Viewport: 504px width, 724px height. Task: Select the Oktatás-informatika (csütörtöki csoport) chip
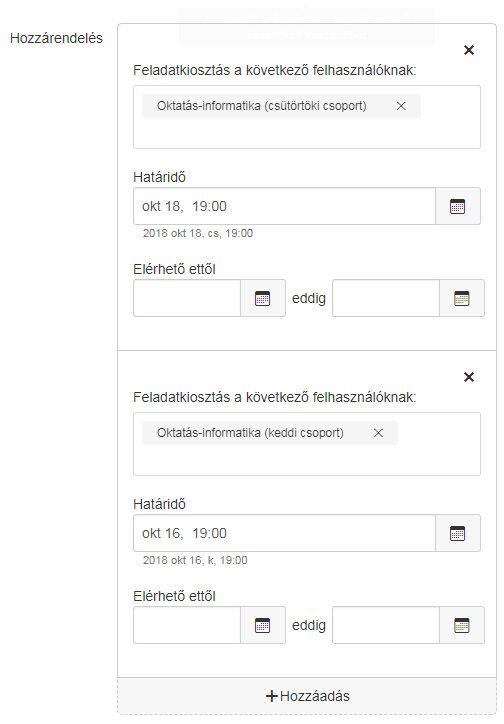[x=262, y=106]
